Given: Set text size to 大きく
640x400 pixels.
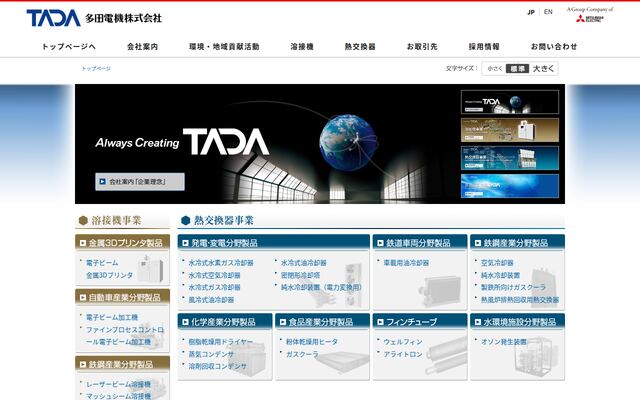Looking at the screenshot, I should click(544, 69).
